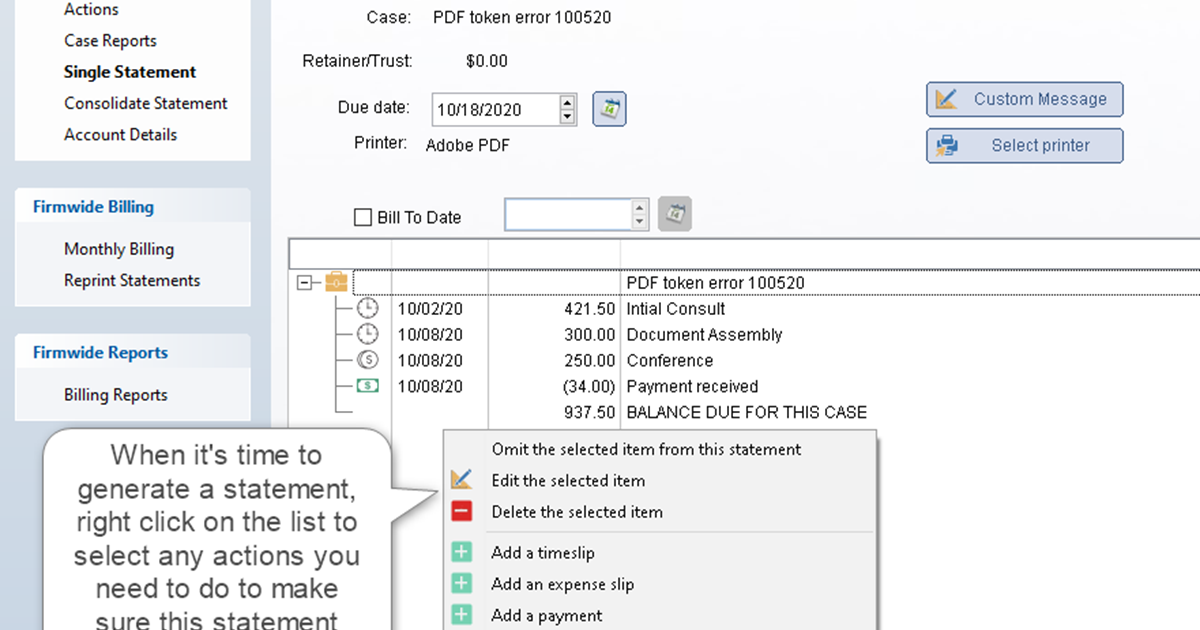The height and width of the screenshot is (630, 1200).
Task: Click the green cash icon for Payment received
Action: pyautogui.click(x=368, y=386)
